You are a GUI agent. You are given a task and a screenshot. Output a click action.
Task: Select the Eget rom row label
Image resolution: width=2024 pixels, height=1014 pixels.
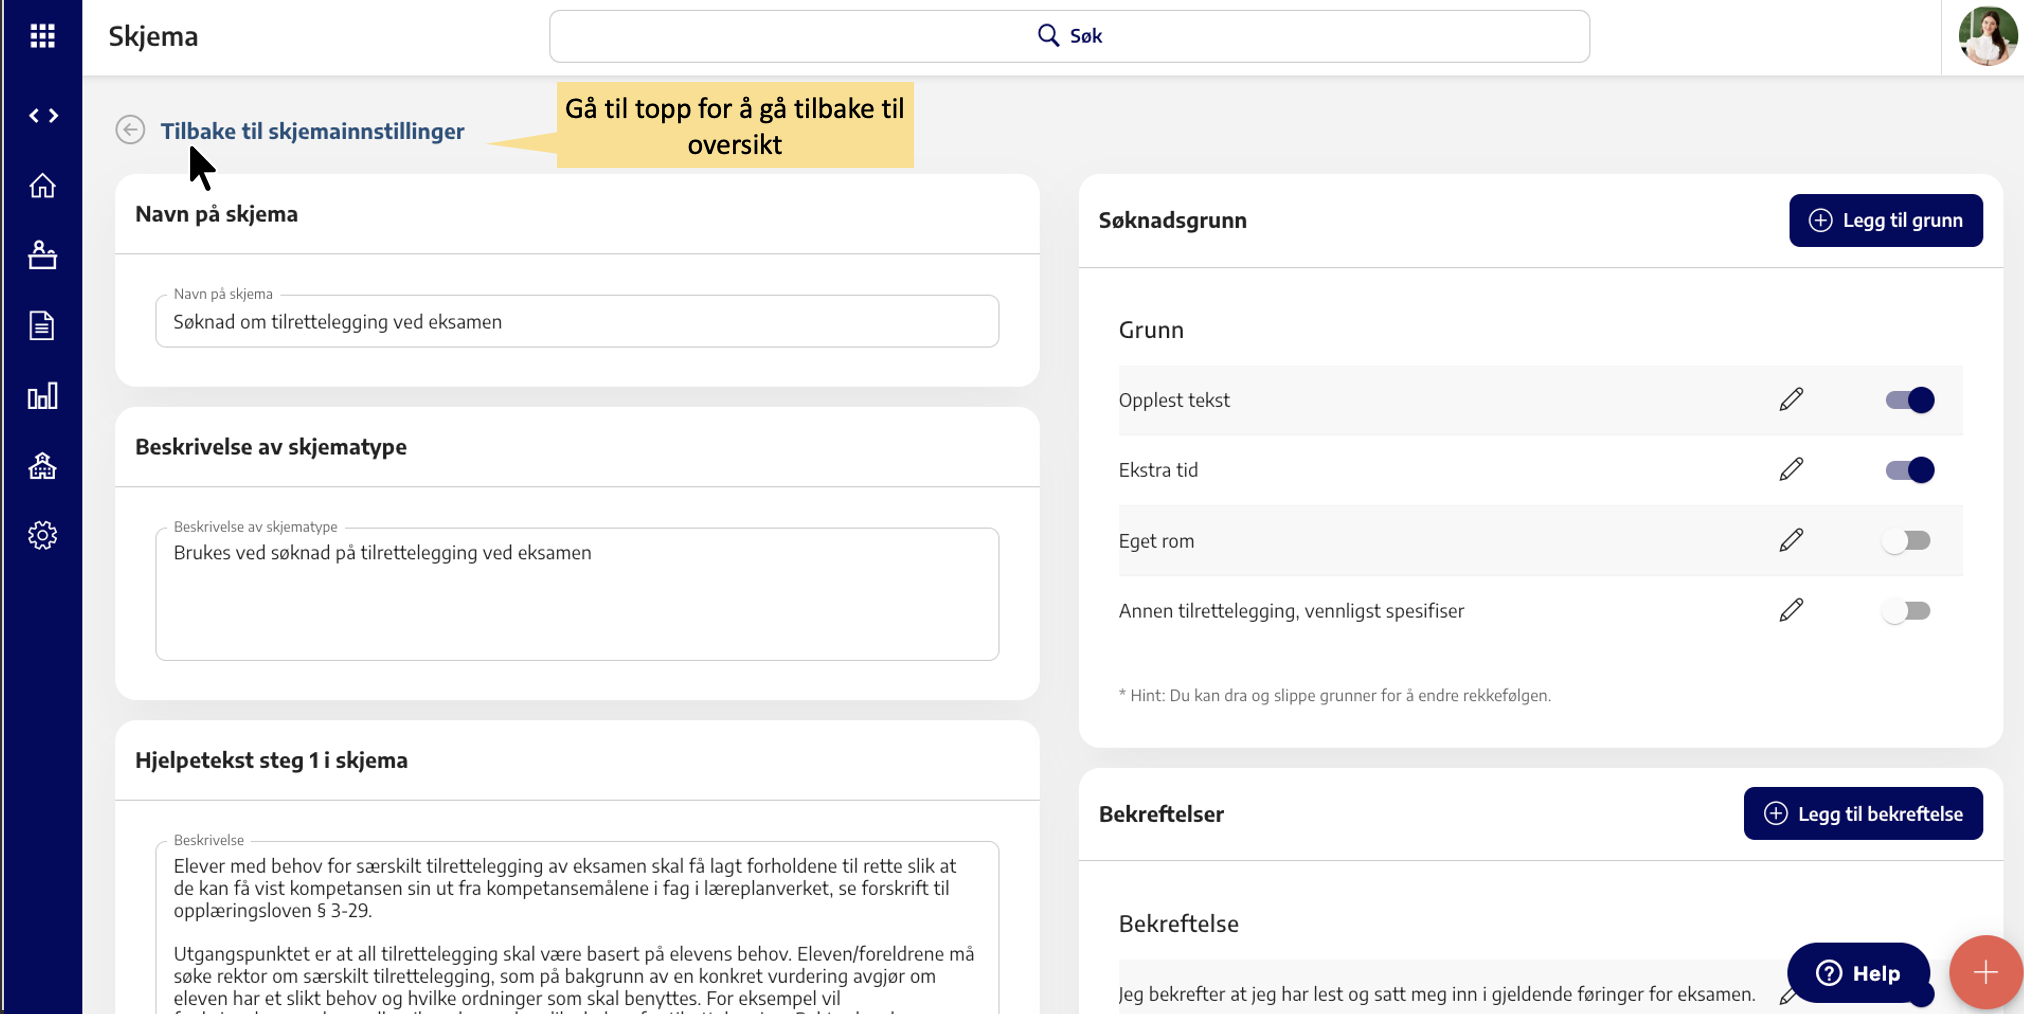(1156, 541)
